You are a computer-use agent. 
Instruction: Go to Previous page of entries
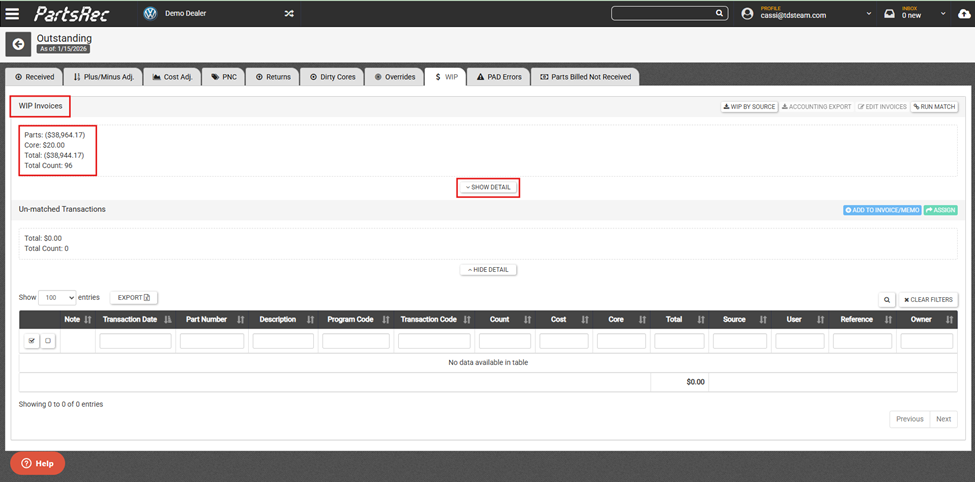click(910, 419)
